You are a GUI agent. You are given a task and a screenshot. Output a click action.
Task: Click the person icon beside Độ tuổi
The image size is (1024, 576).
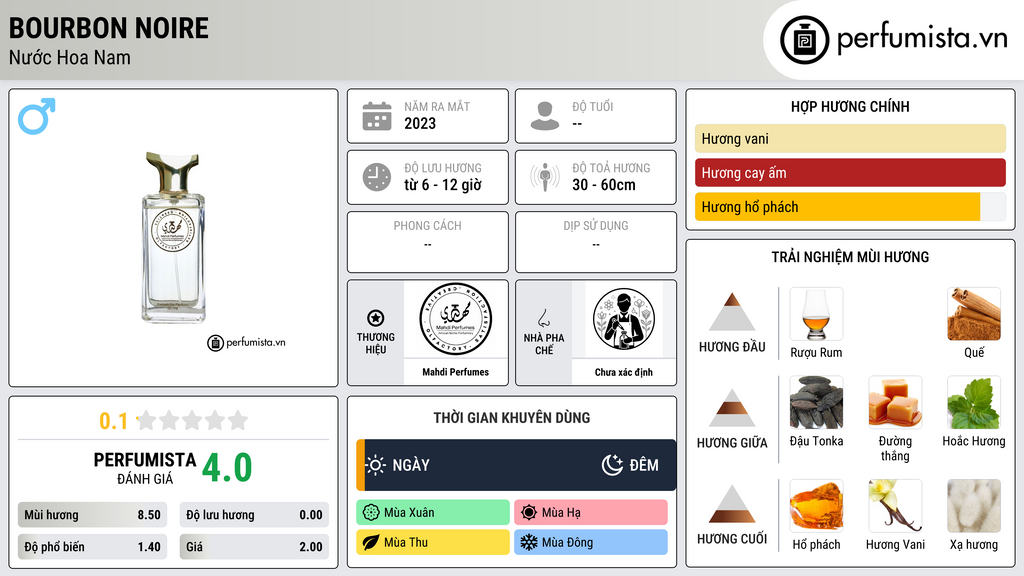[x=545, y=116]
